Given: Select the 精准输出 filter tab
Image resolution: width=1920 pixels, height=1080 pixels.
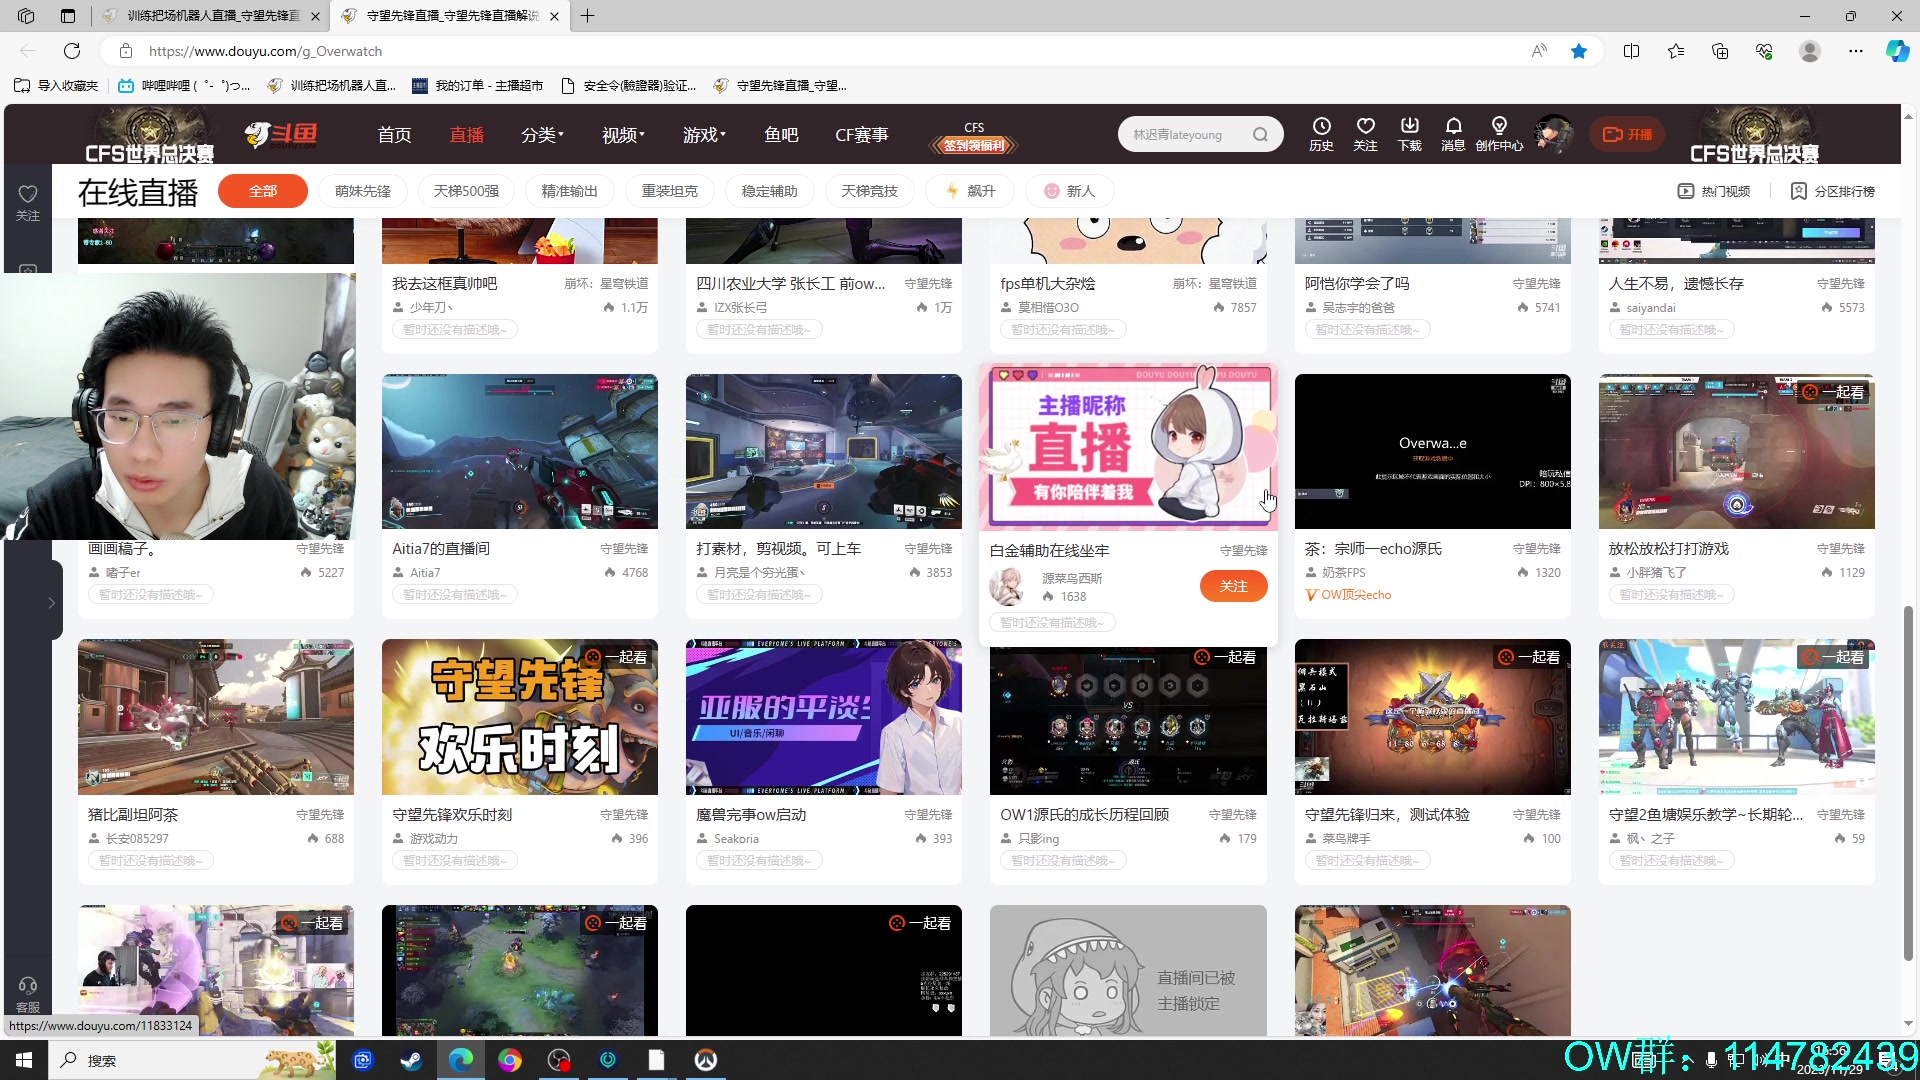Looking at the screenshot, I should click(569, 191).
